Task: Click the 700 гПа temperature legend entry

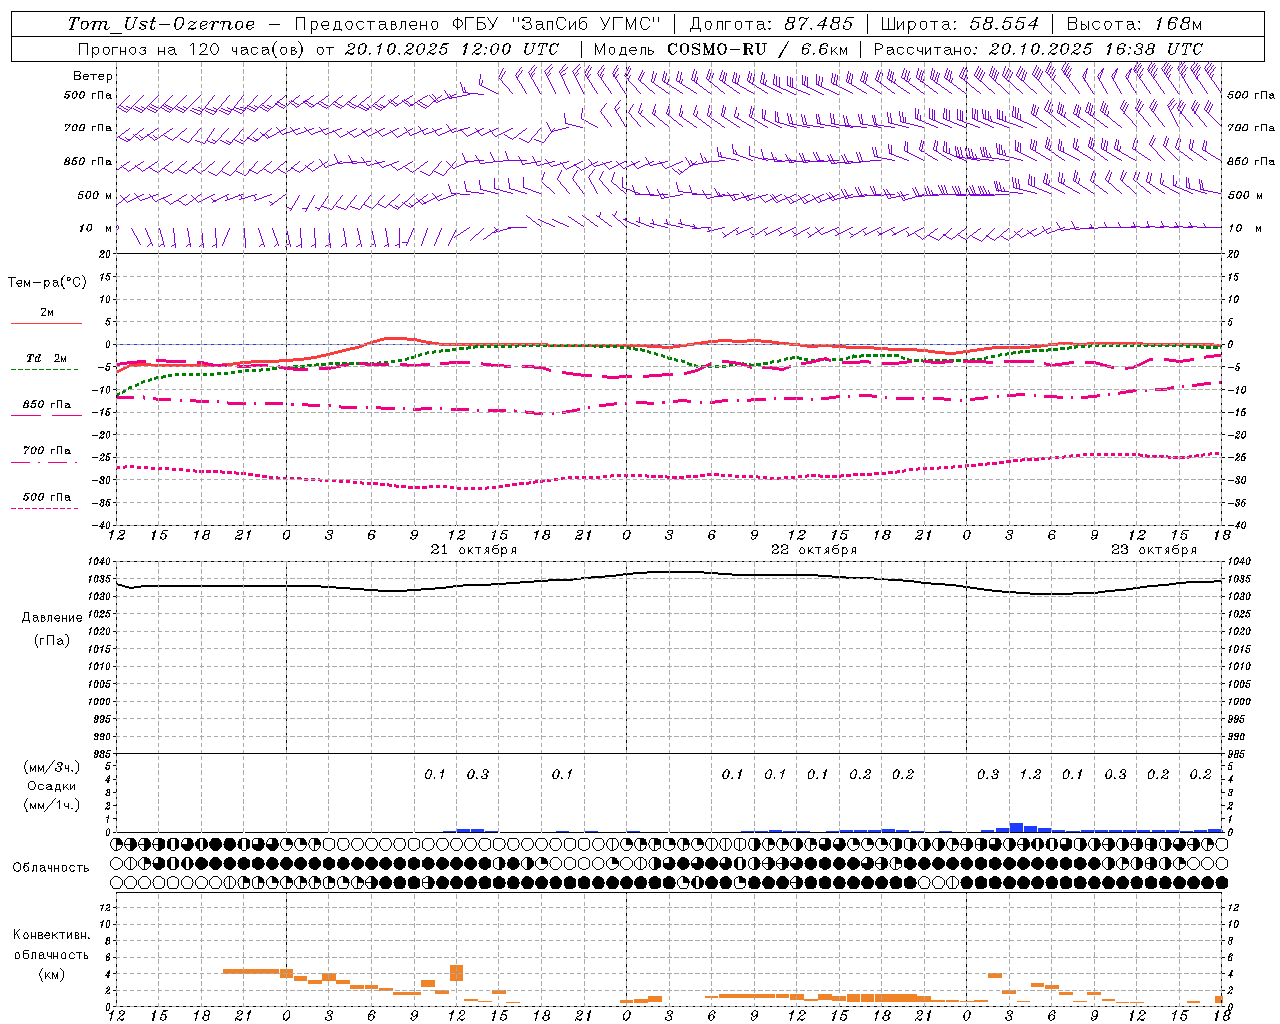Action: tap(47, 451)
